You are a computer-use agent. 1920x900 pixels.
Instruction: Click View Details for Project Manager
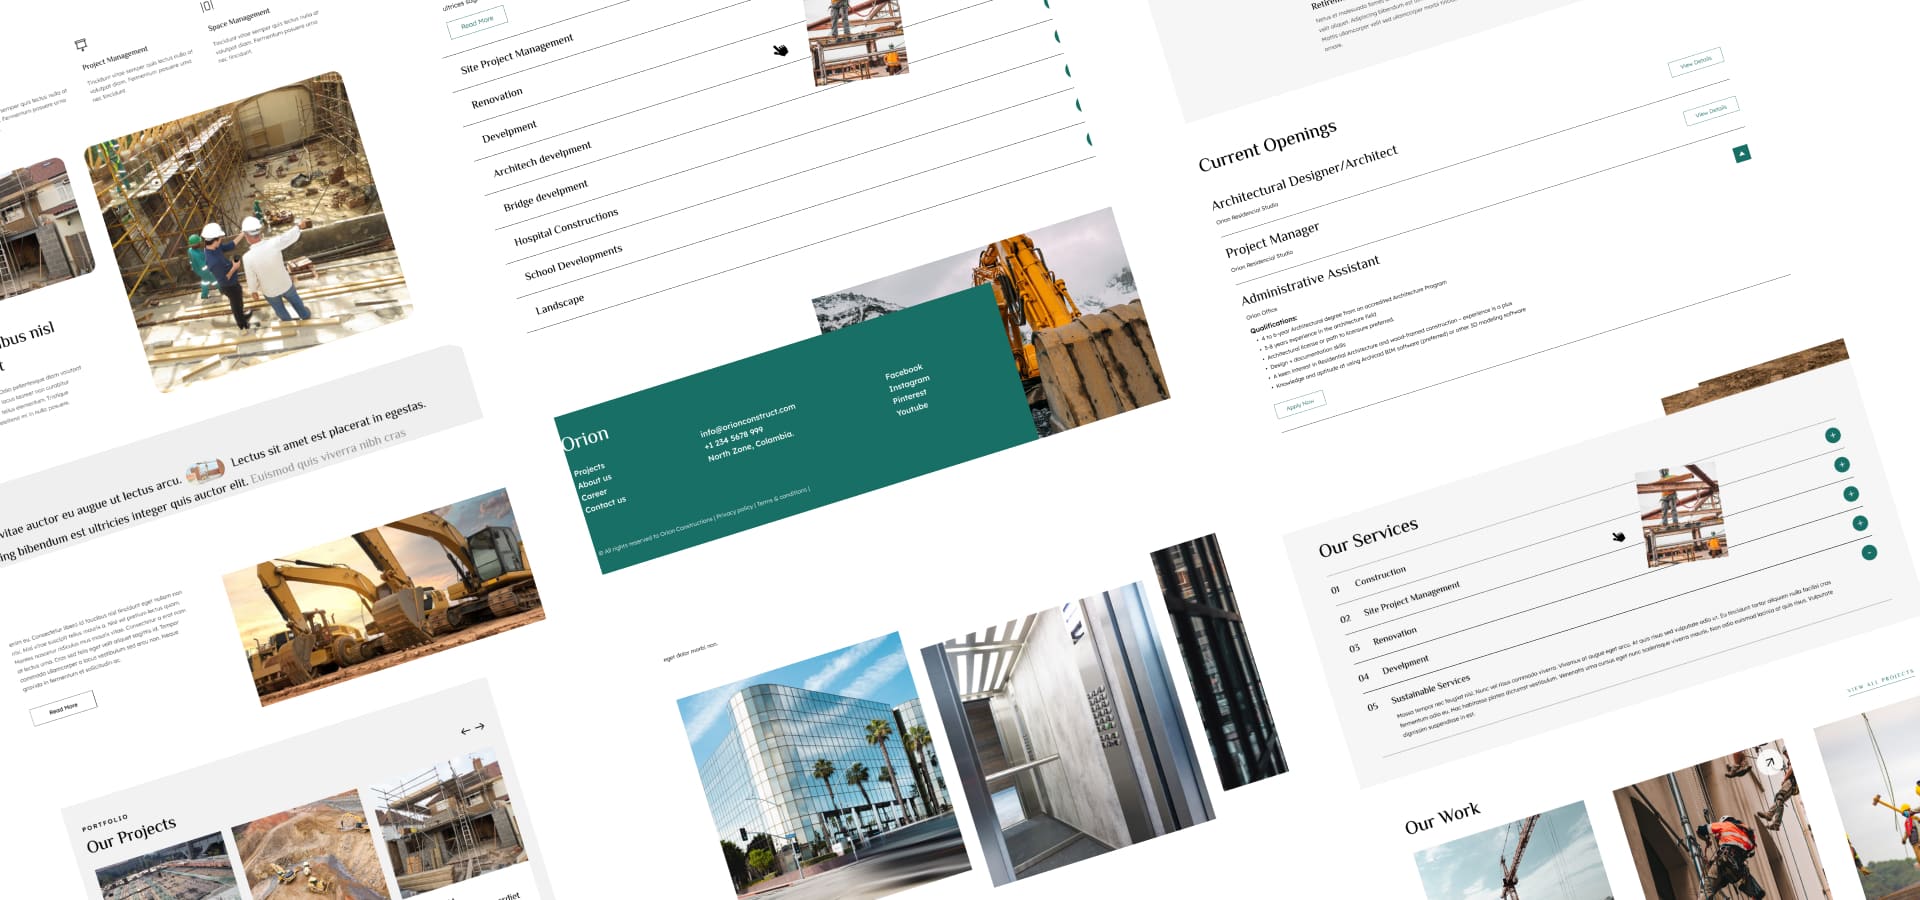[1710, 110]
